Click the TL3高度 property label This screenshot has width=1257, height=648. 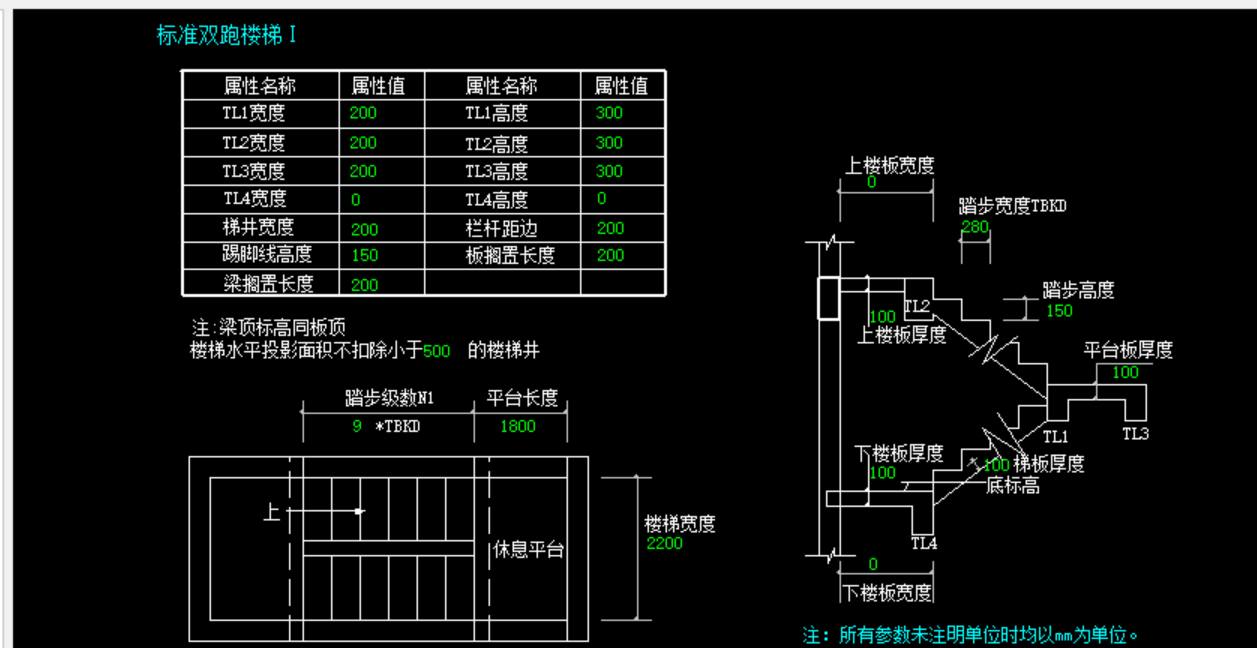tap(496, 171)
